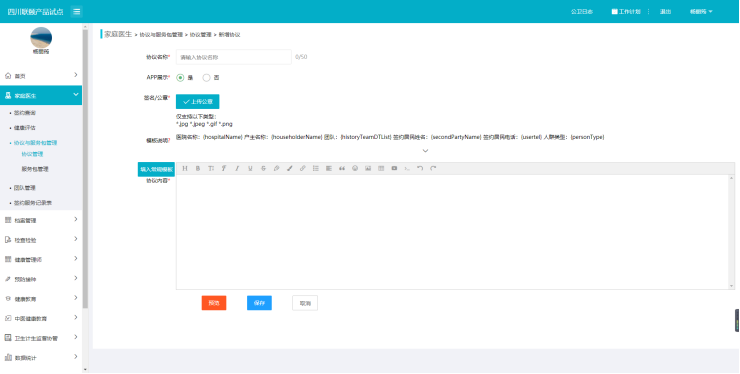Viewport: 740px width, 374px height.
Task: Insert a code block in the editor
Action: pyautogui.click(x=407, y=169)
